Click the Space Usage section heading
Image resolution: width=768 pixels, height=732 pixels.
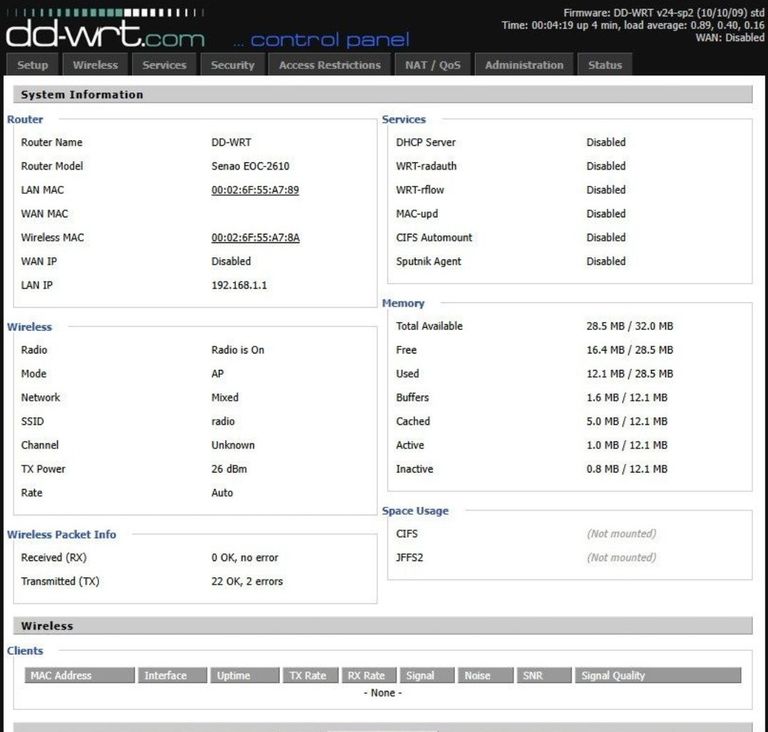click(415, 511)
